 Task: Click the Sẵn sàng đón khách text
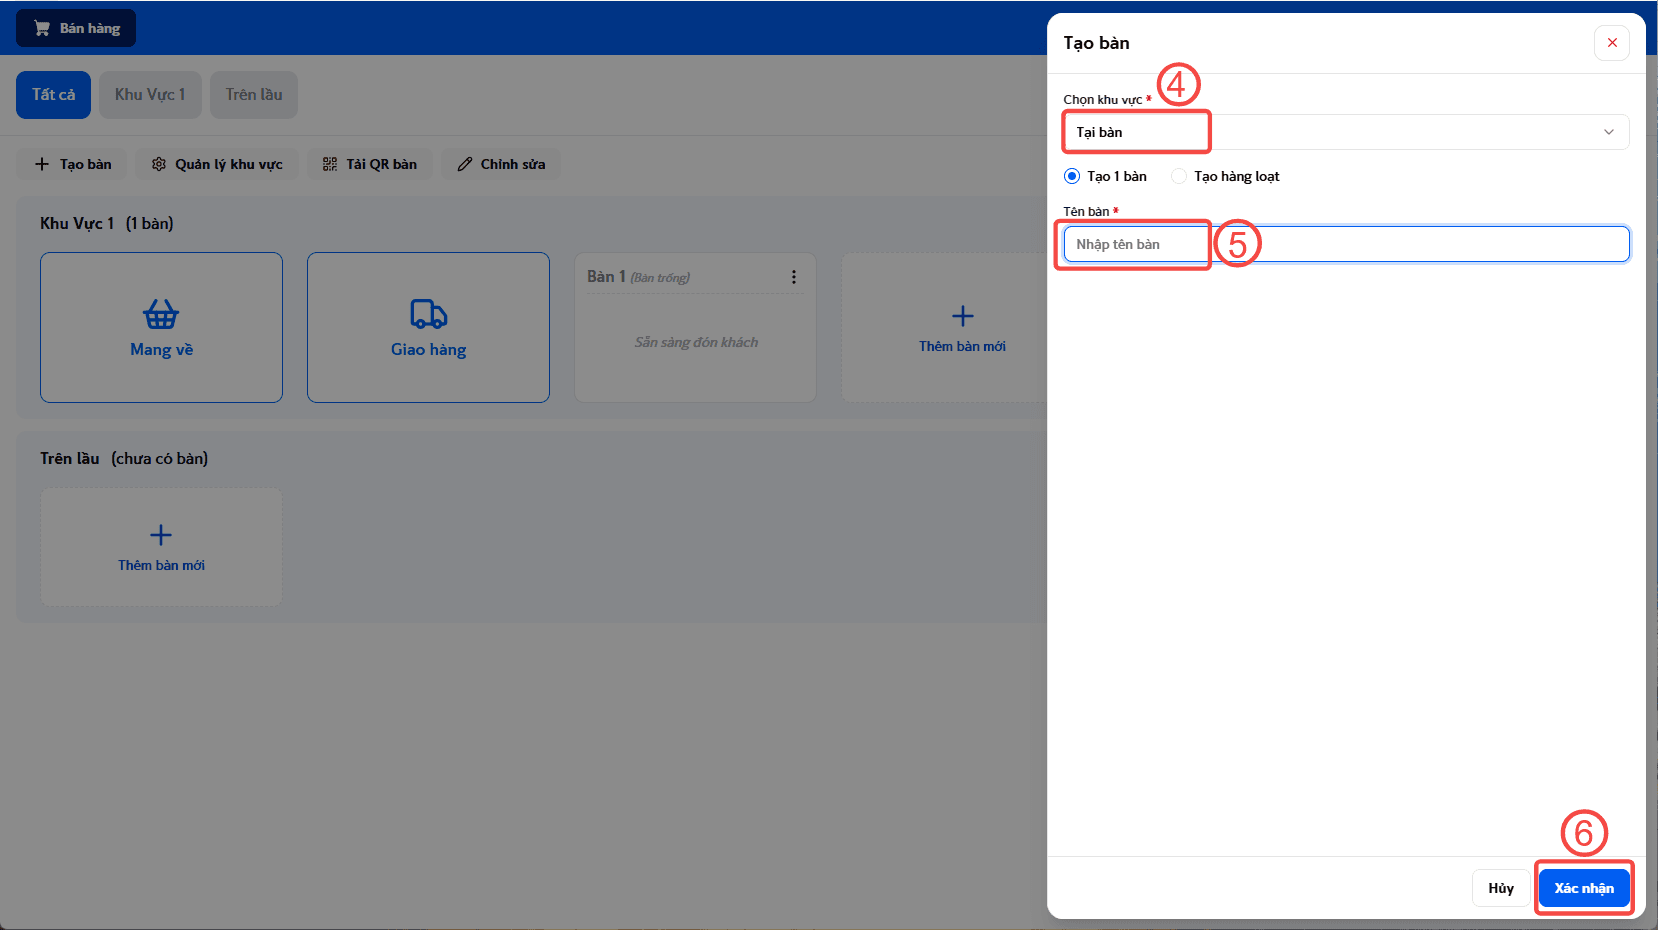[696, 342]
